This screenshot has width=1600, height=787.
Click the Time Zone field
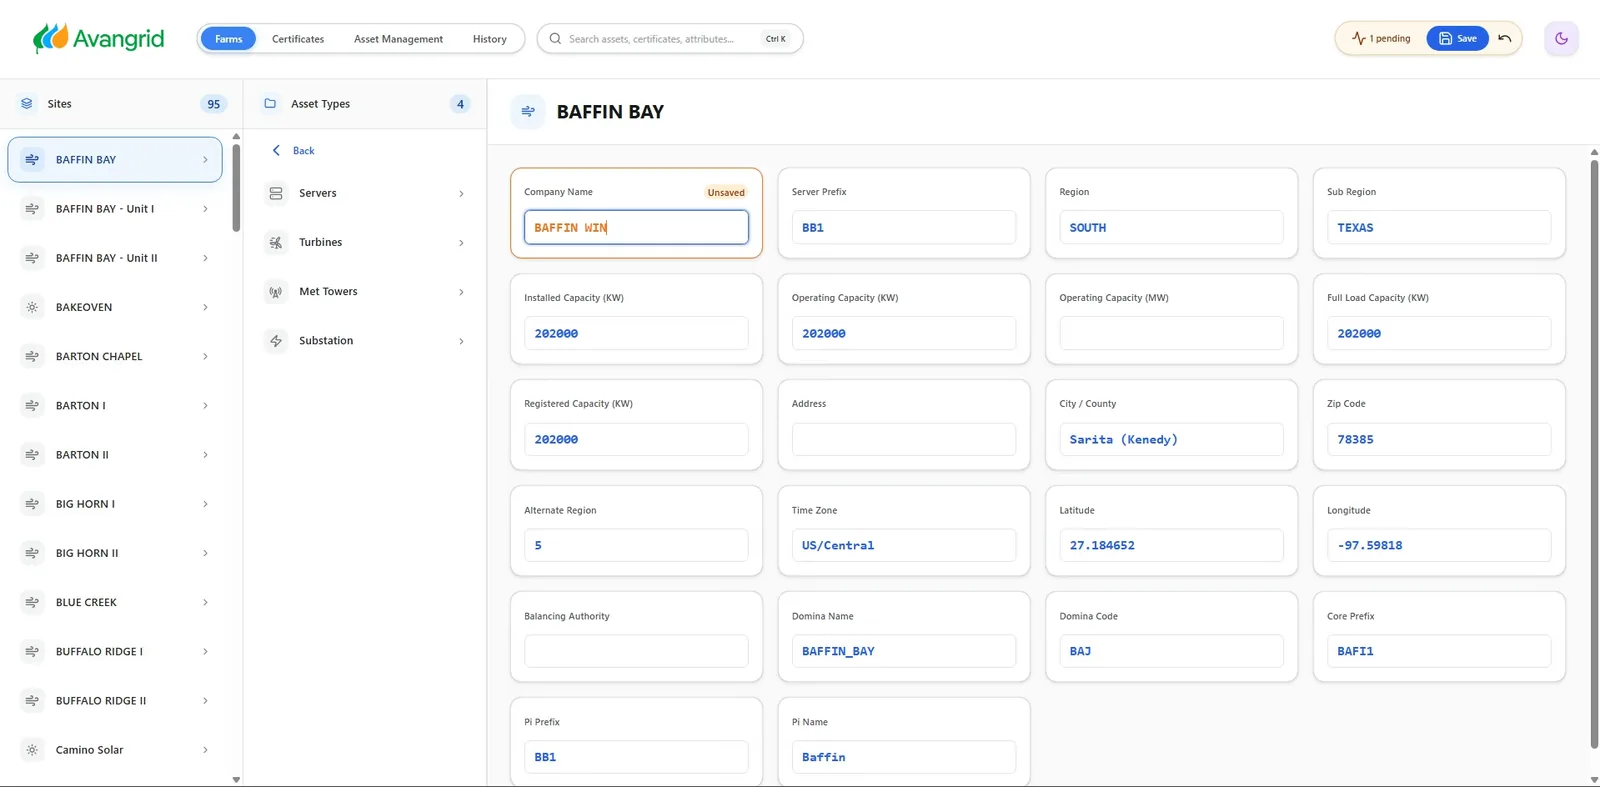904,545
